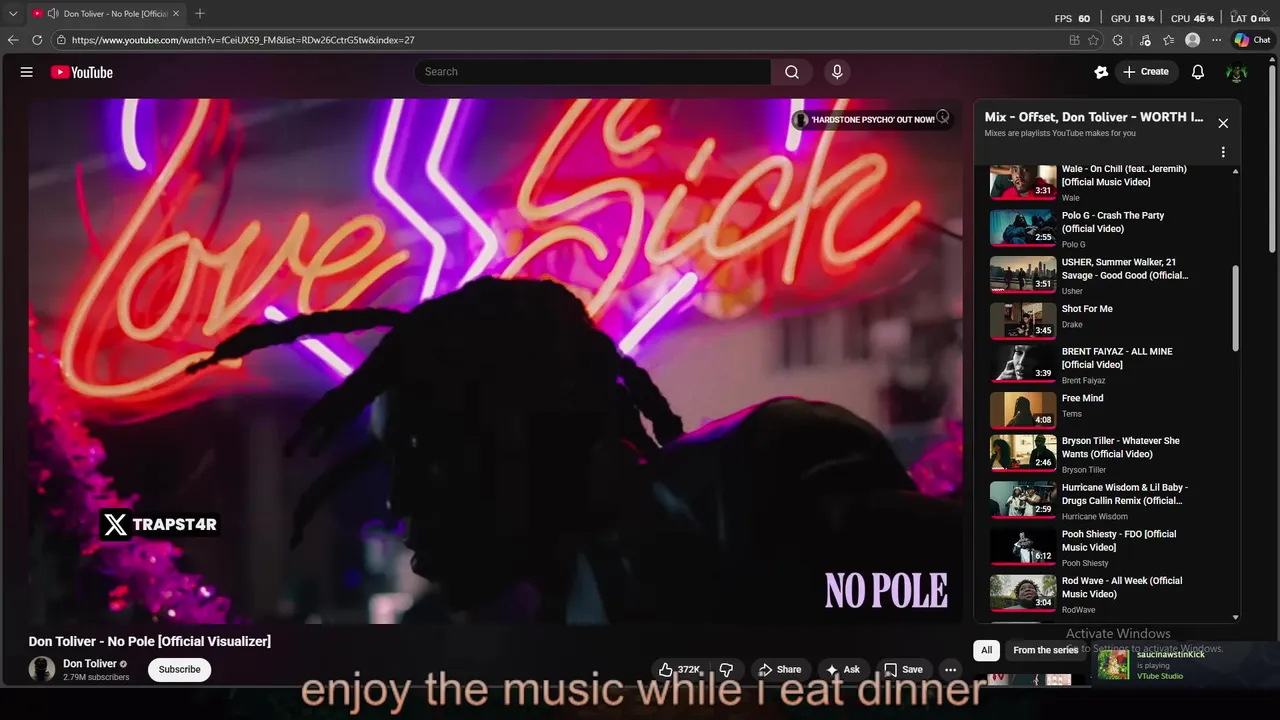Image resolution: width=1280 pixels, height=720 pixels.
Task: Open the YouTube guide hamburger menu
Action: [x=27, y=72]
